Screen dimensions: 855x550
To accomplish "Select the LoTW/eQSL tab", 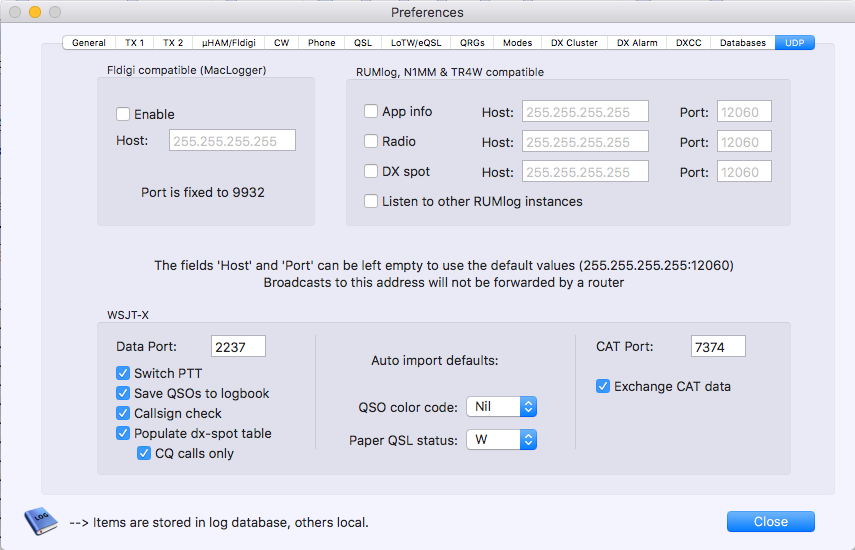I will 416,43.
